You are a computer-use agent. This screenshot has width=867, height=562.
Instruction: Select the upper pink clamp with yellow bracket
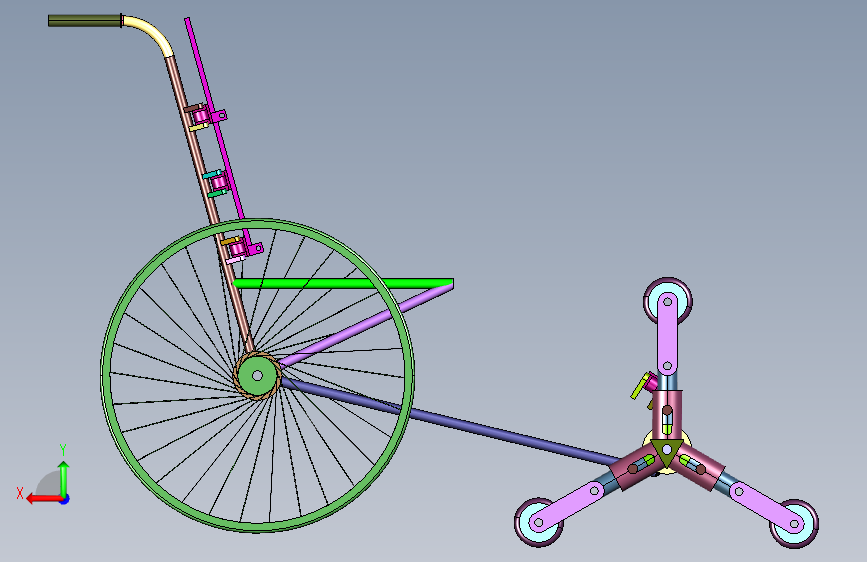(199, 116)
